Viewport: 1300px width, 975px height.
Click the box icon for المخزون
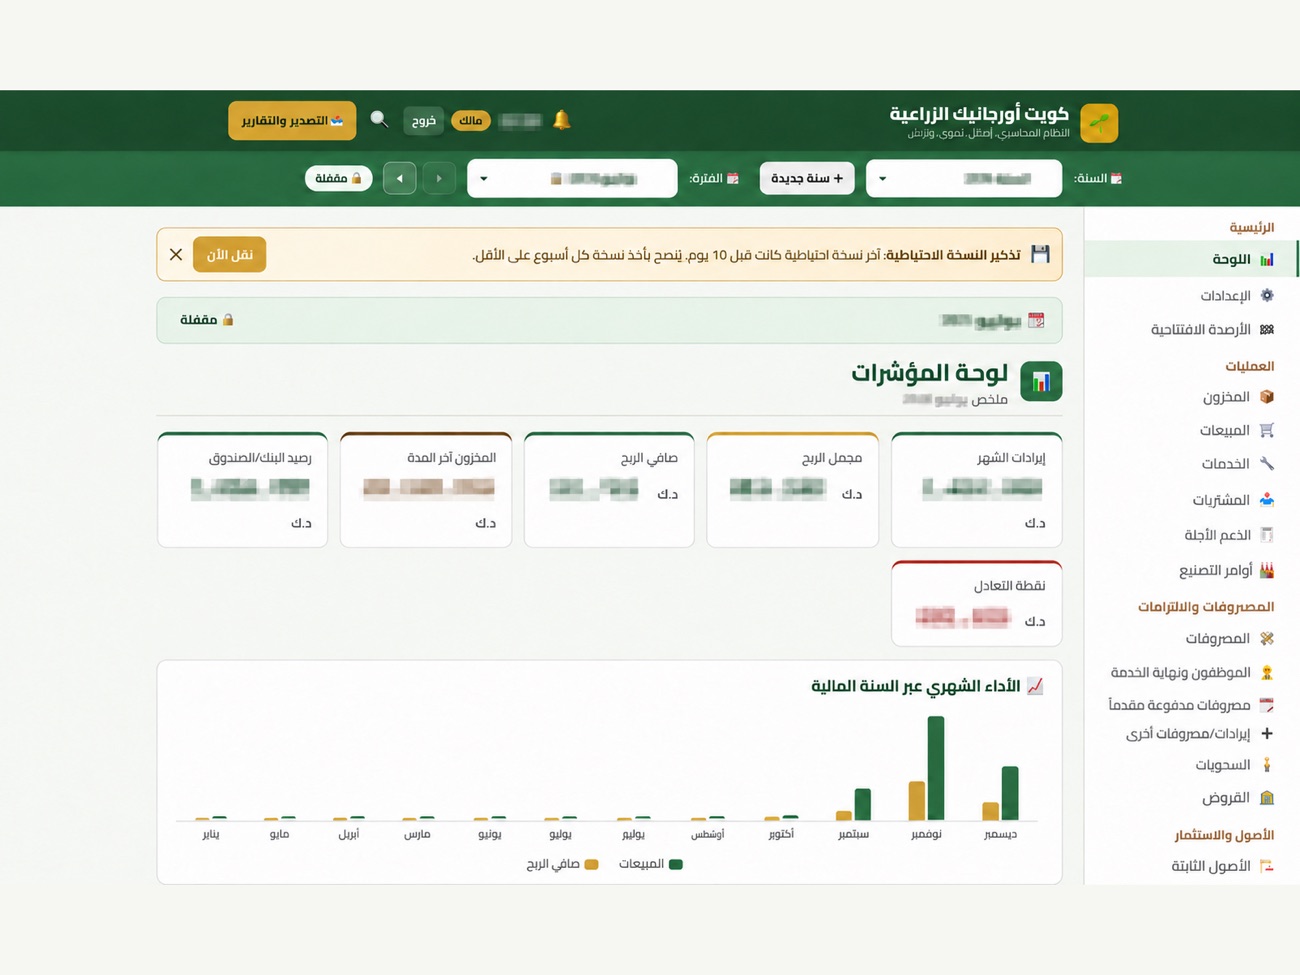pos(1267,397)
